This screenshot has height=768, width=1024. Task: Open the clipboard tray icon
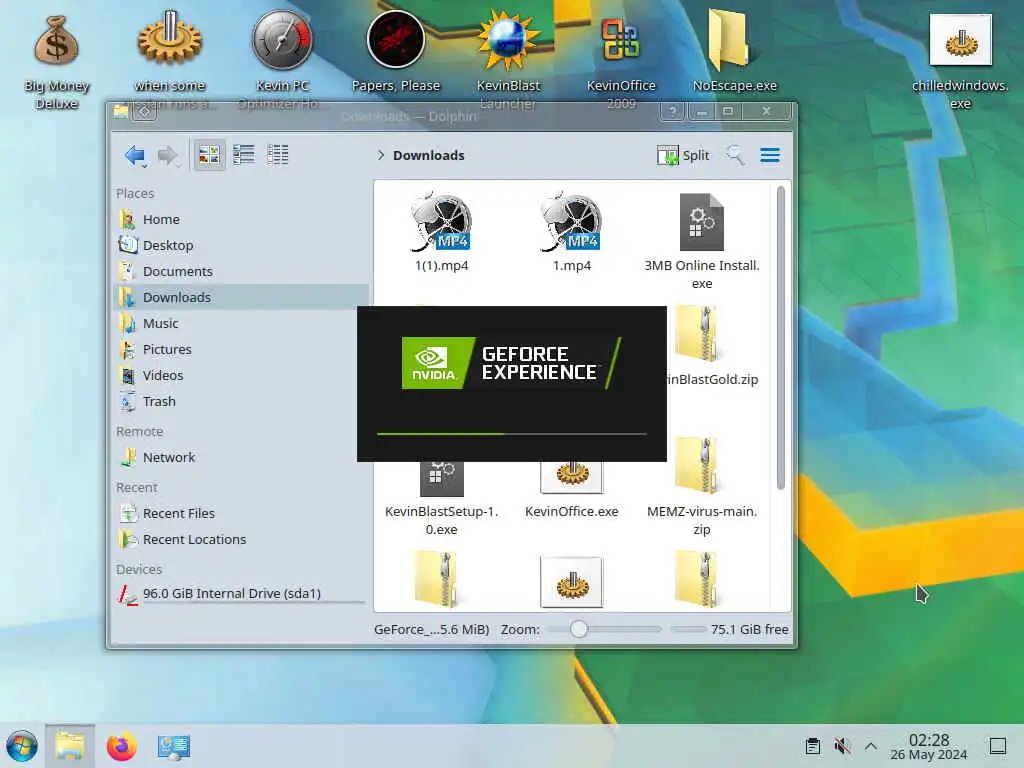[812, 746]
